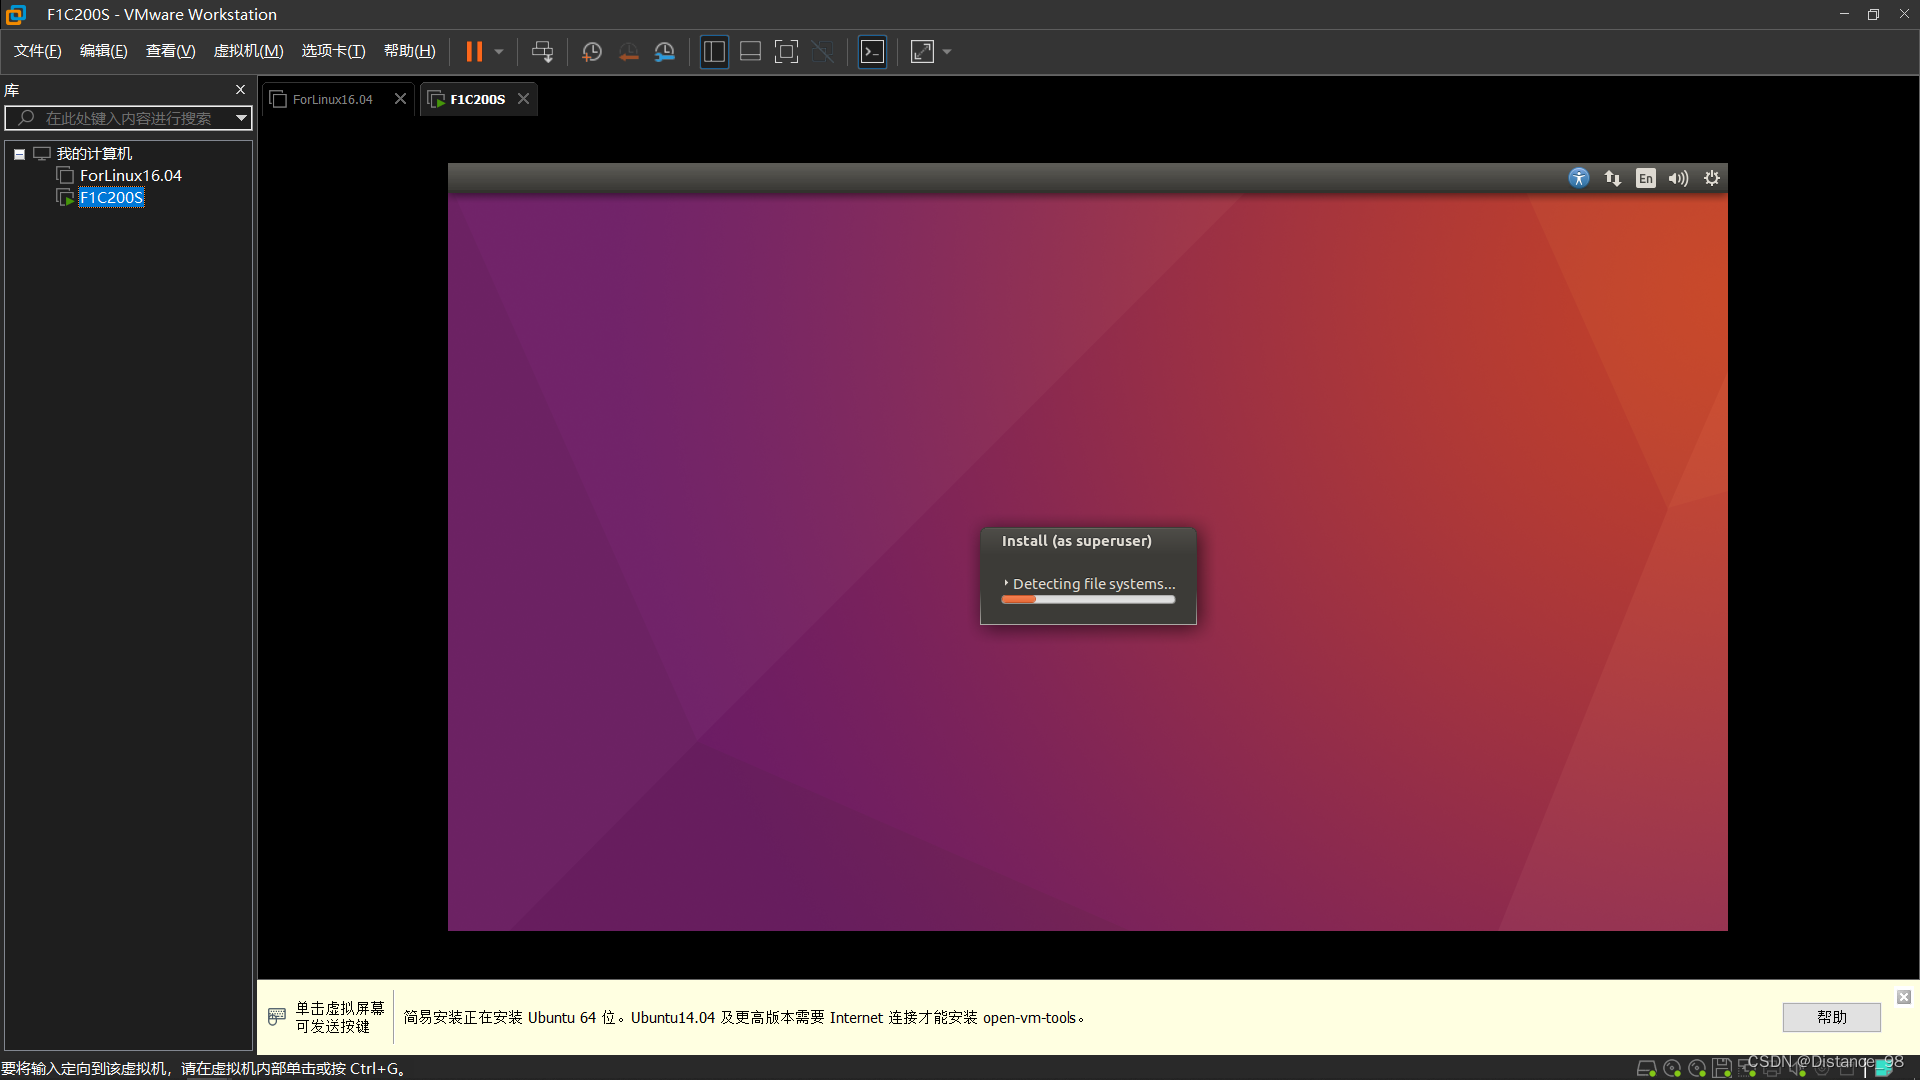
Task: Toggle the console view button
Action: 872,52
